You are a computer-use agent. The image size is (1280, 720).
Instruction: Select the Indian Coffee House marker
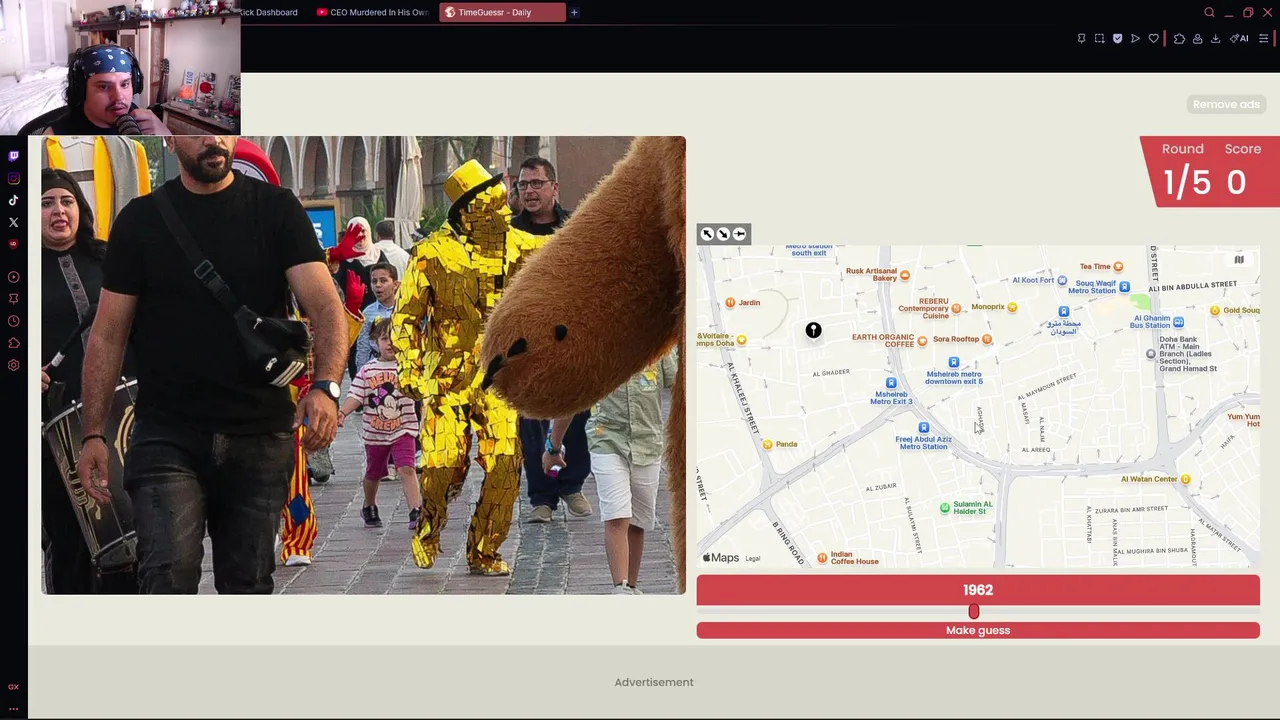[x=822, y=558]
